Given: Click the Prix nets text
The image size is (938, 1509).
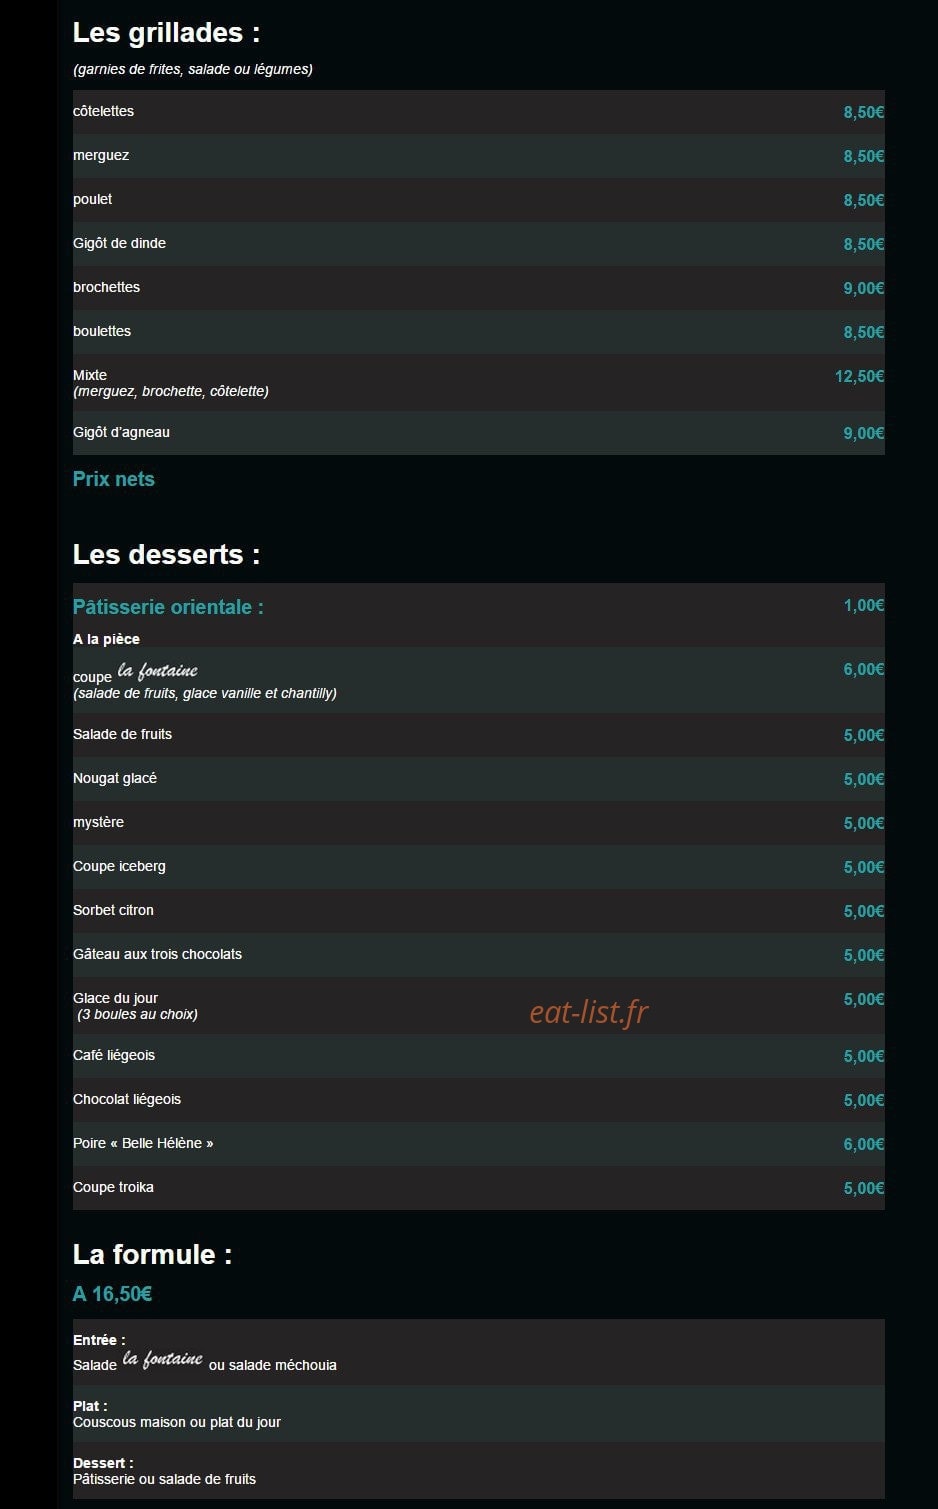Looking at the screenshot, I should point(114,479).
